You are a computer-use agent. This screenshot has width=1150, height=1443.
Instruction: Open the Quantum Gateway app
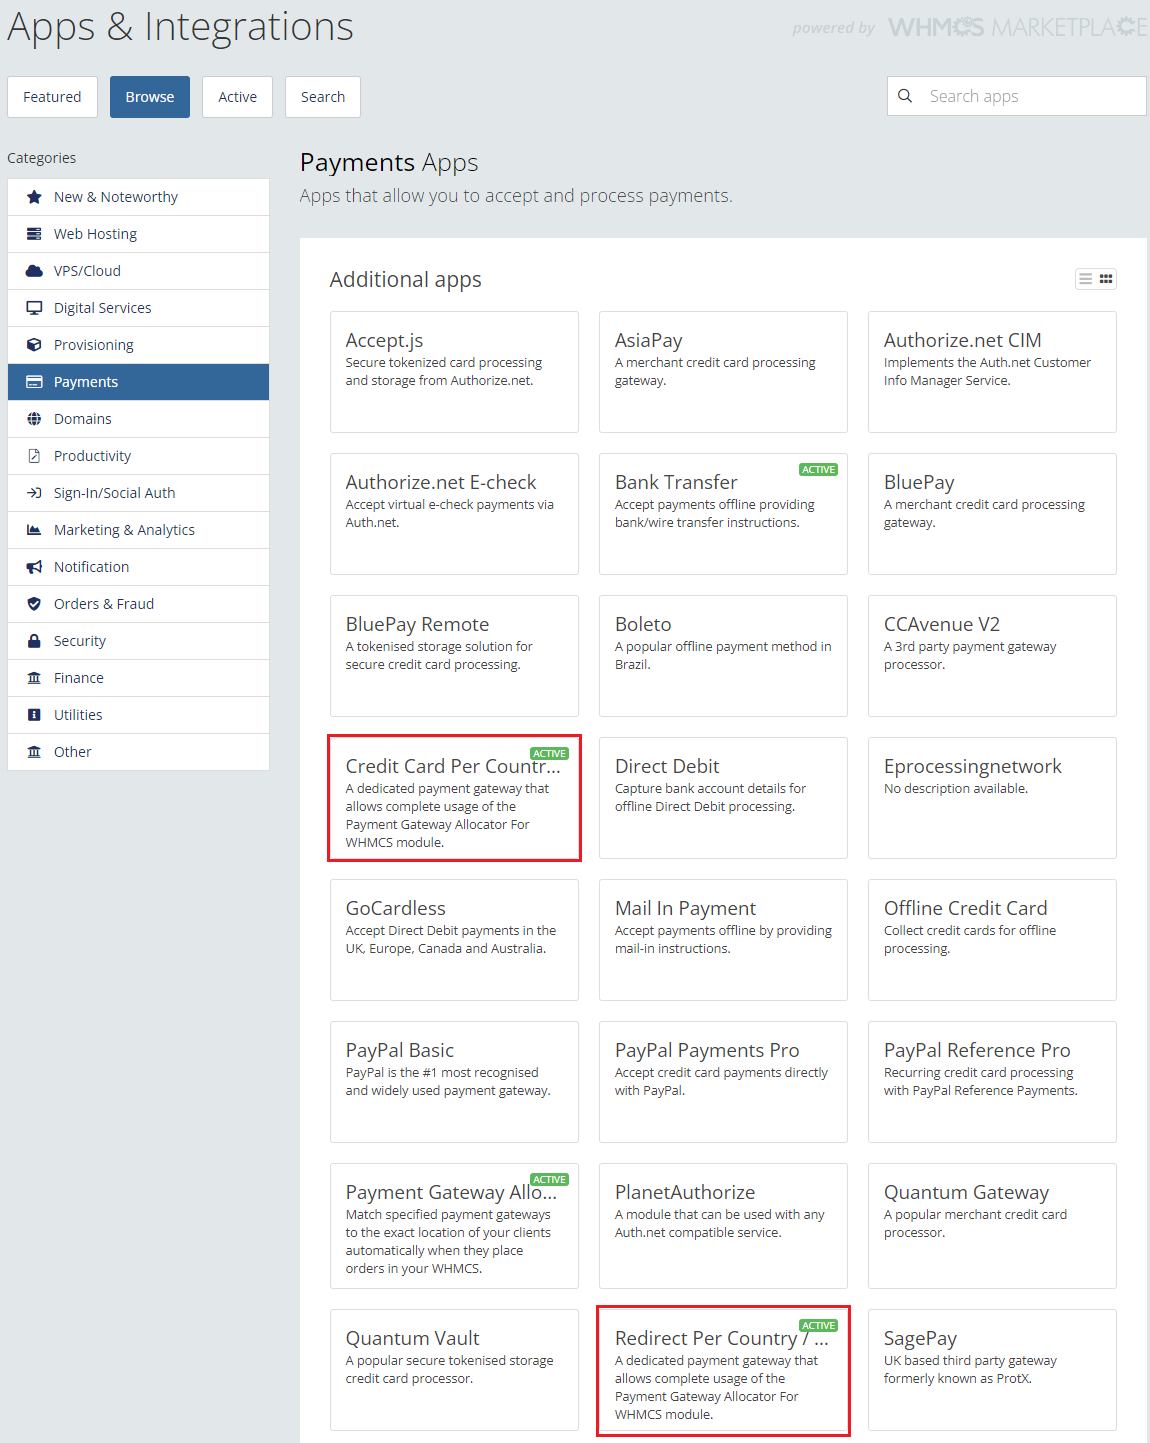(992, 1226)
